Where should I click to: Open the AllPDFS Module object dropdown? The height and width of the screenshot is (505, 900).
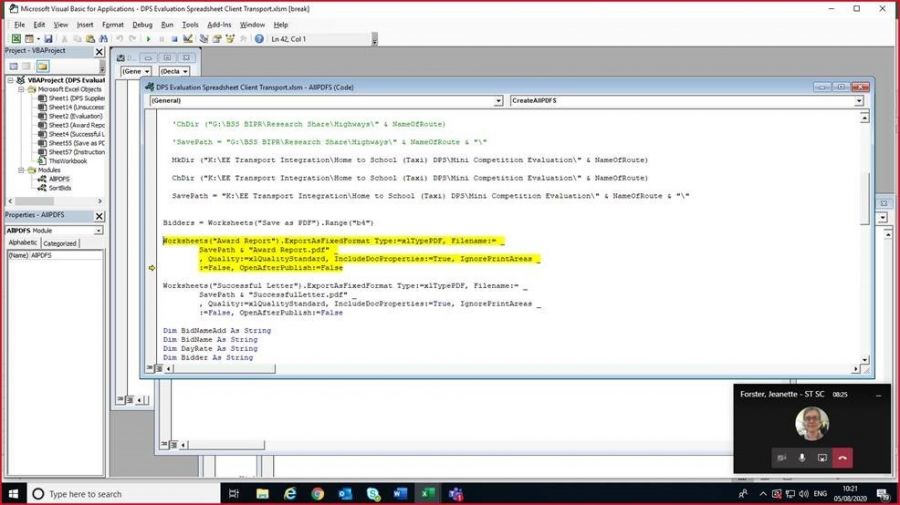click(99, 231)
